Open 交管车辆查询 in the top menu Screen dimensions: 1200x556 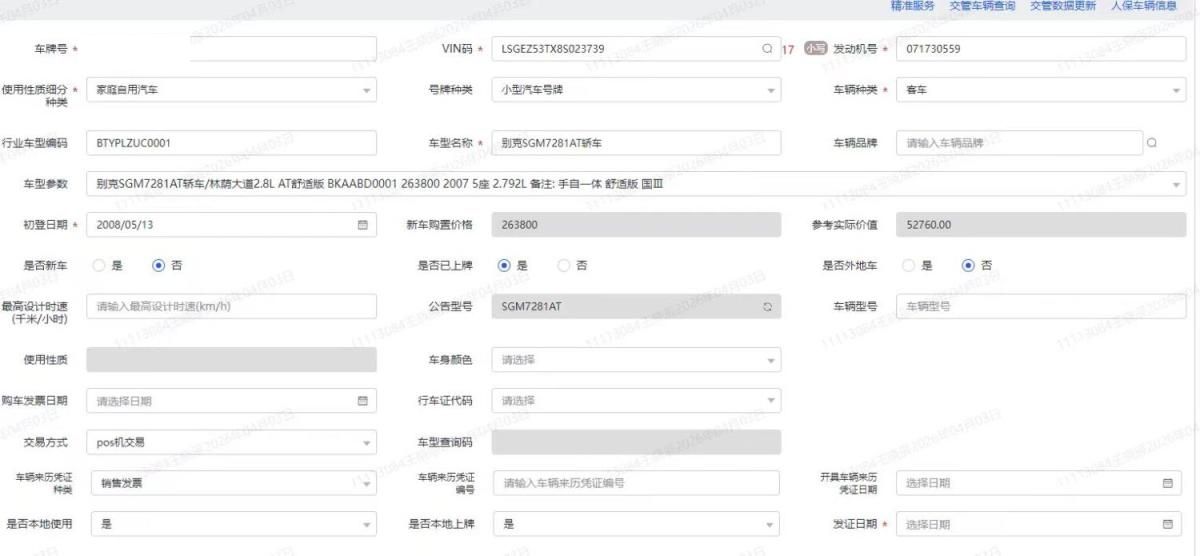(x=981, y=6)
